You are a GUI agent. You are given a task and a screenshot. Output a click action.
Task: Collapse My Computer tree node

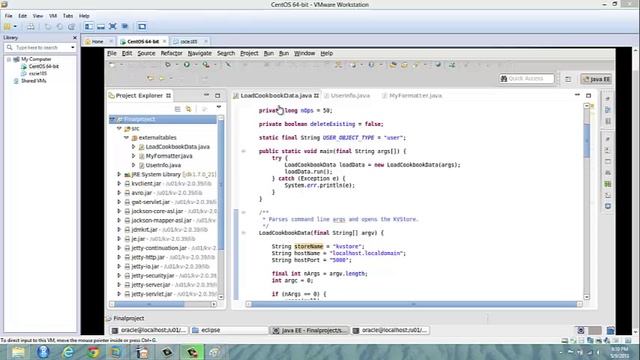point(9,60)
